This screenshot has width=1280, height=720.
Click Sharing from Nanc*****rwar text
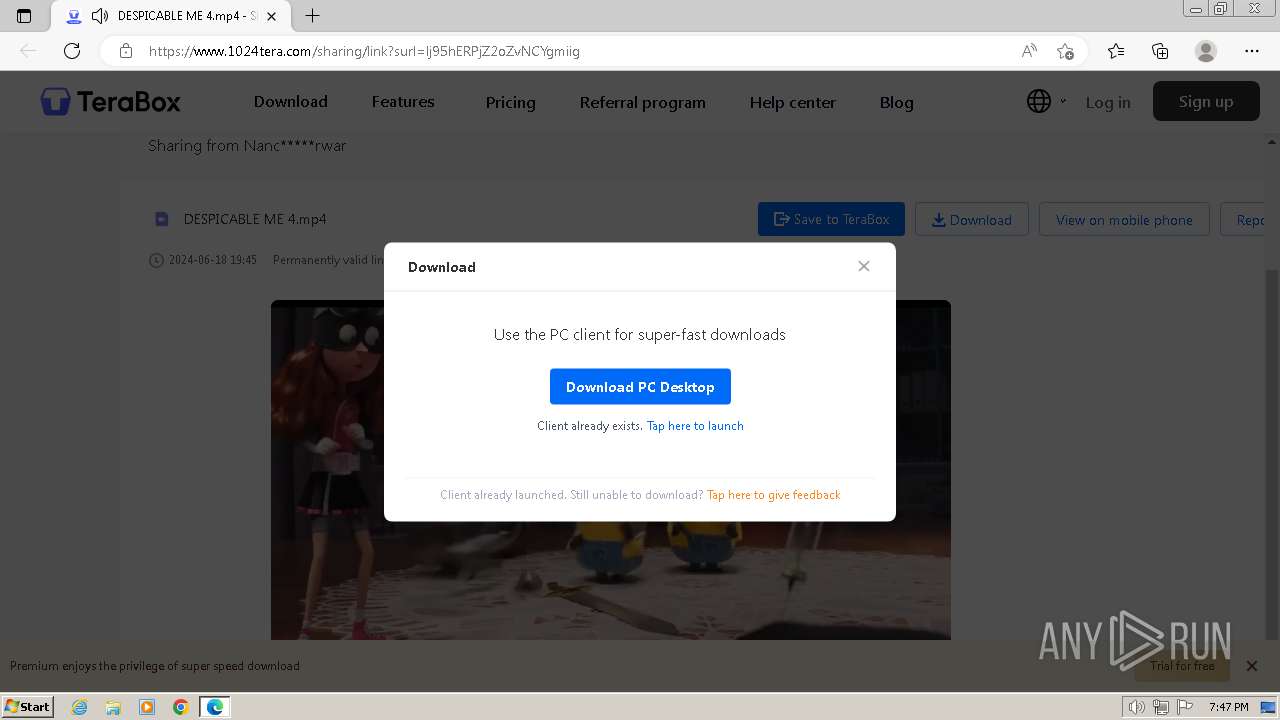[x=247, y=146]
